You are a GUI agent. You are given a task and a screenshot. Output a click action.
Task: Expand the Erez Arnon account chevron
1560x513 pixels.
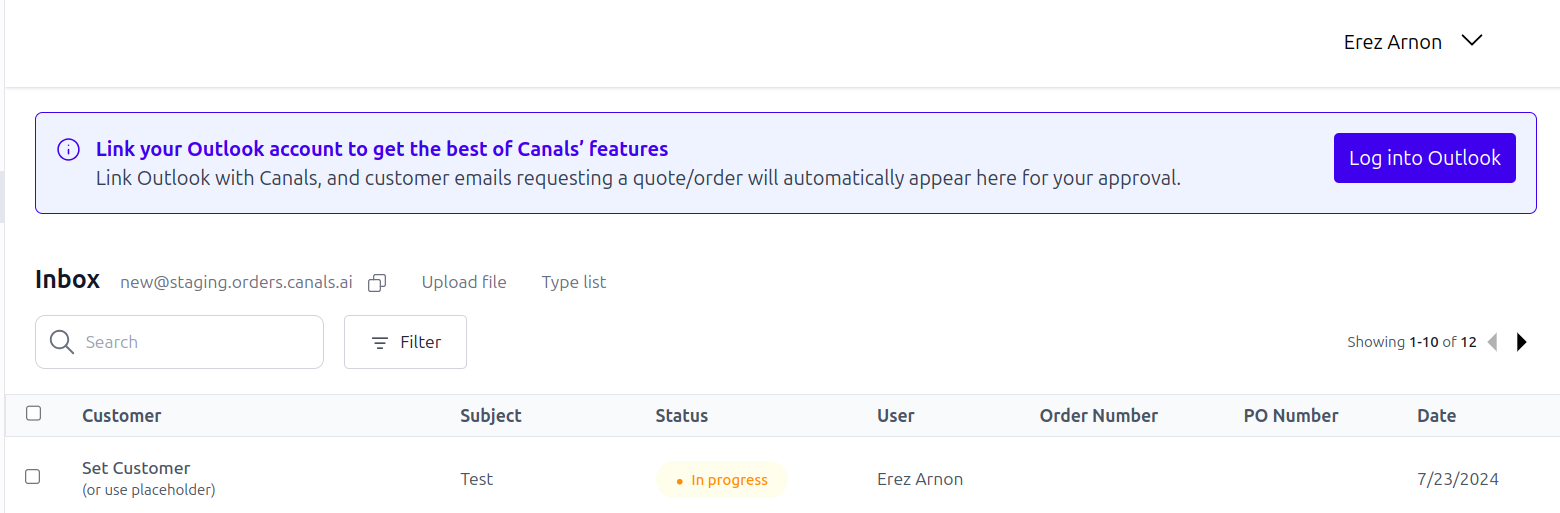1471,41
